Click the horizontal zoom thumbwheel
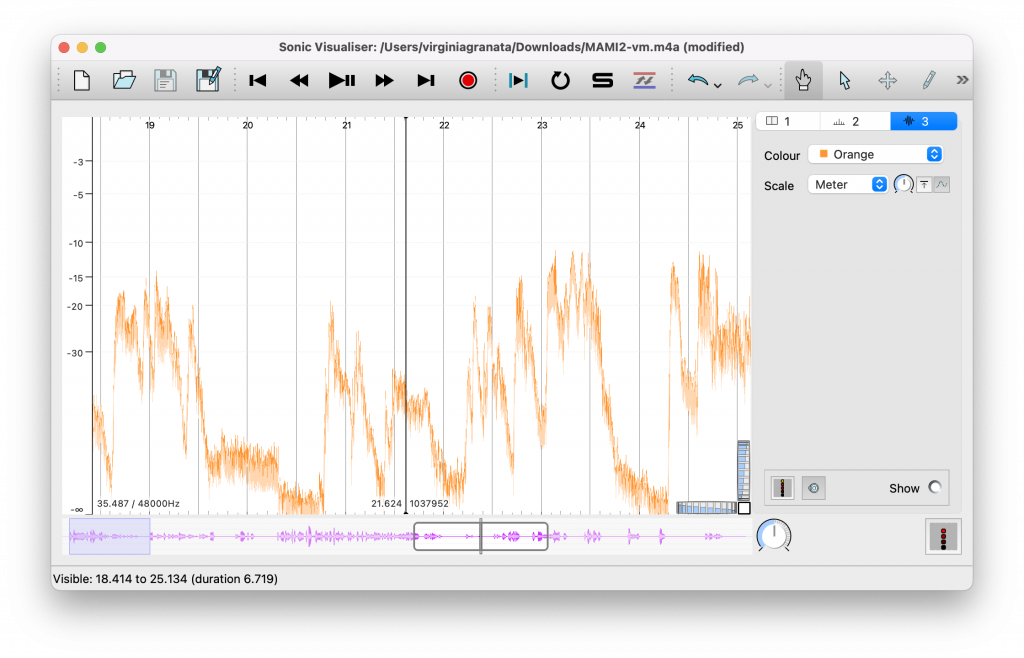 [x=707, y=507]
